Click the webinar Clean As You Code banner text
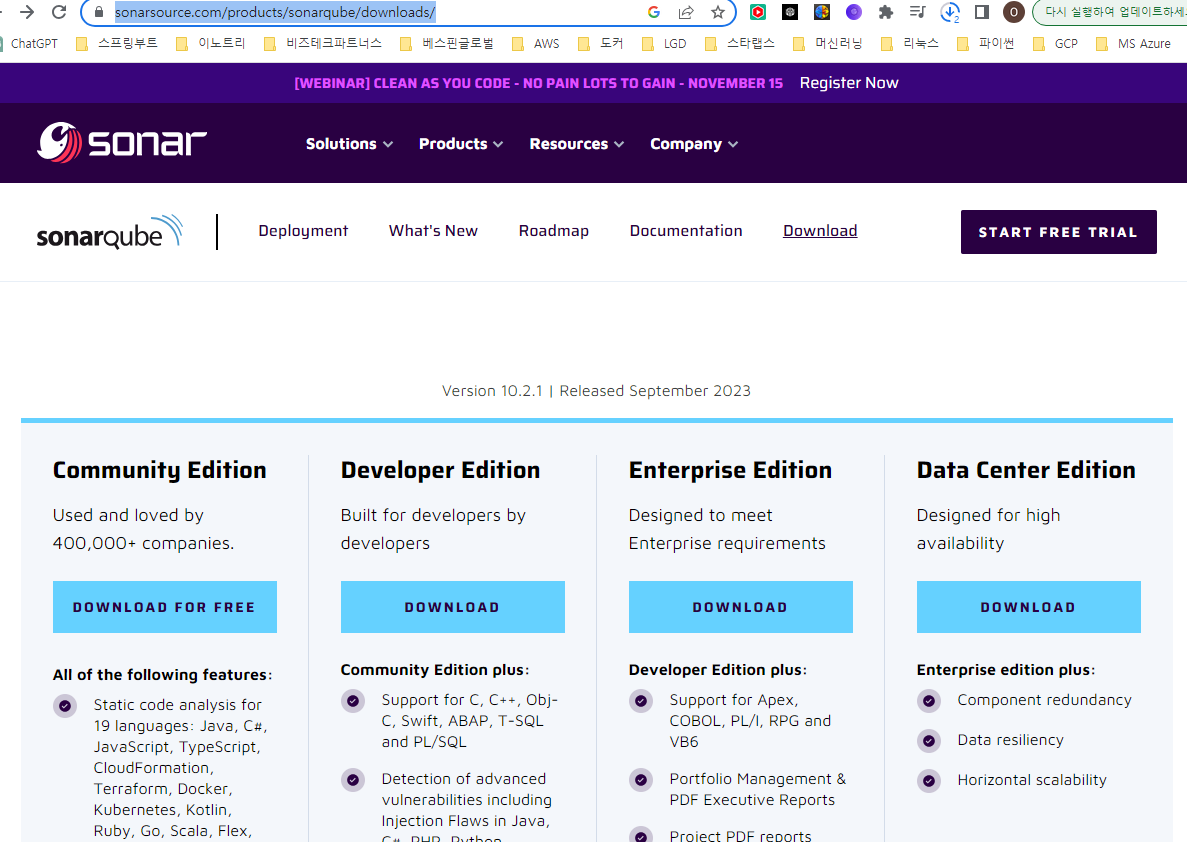Screen dimensions: 1187x842 [538, 83]
